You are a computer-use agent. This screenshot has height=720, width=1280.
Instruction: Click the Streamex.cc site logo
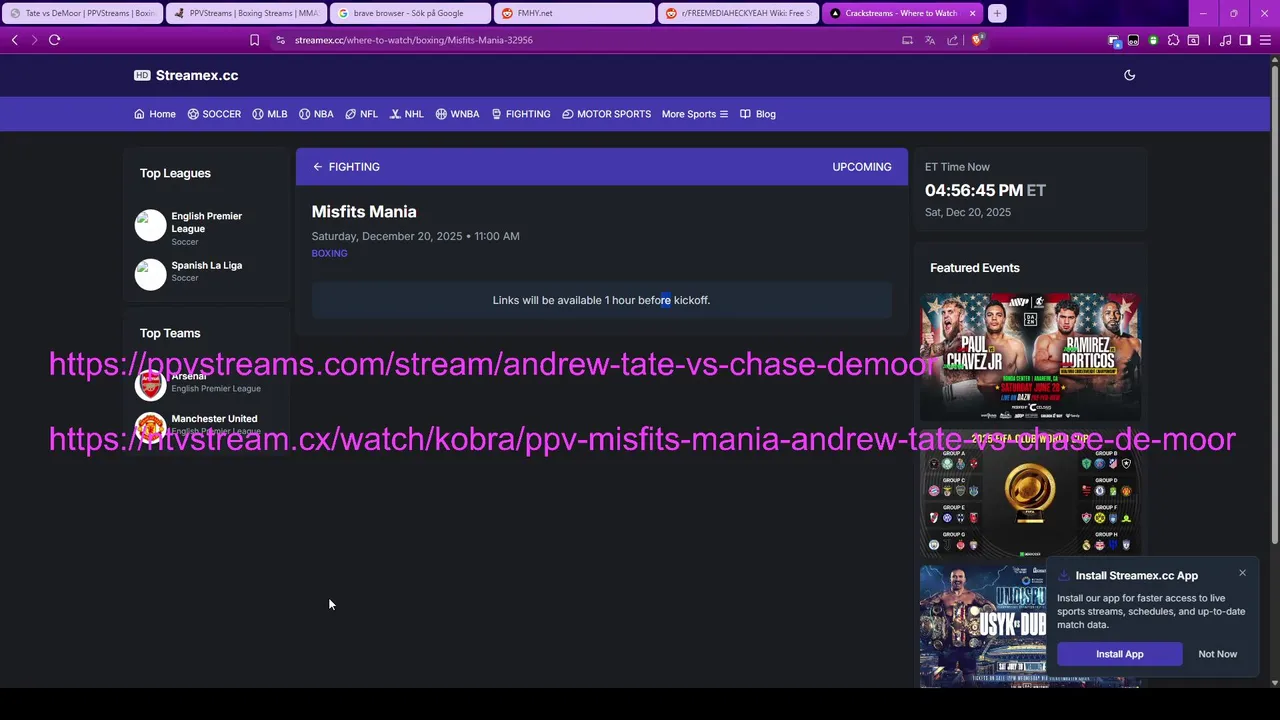pyautogui.click(x=186, y=75)
